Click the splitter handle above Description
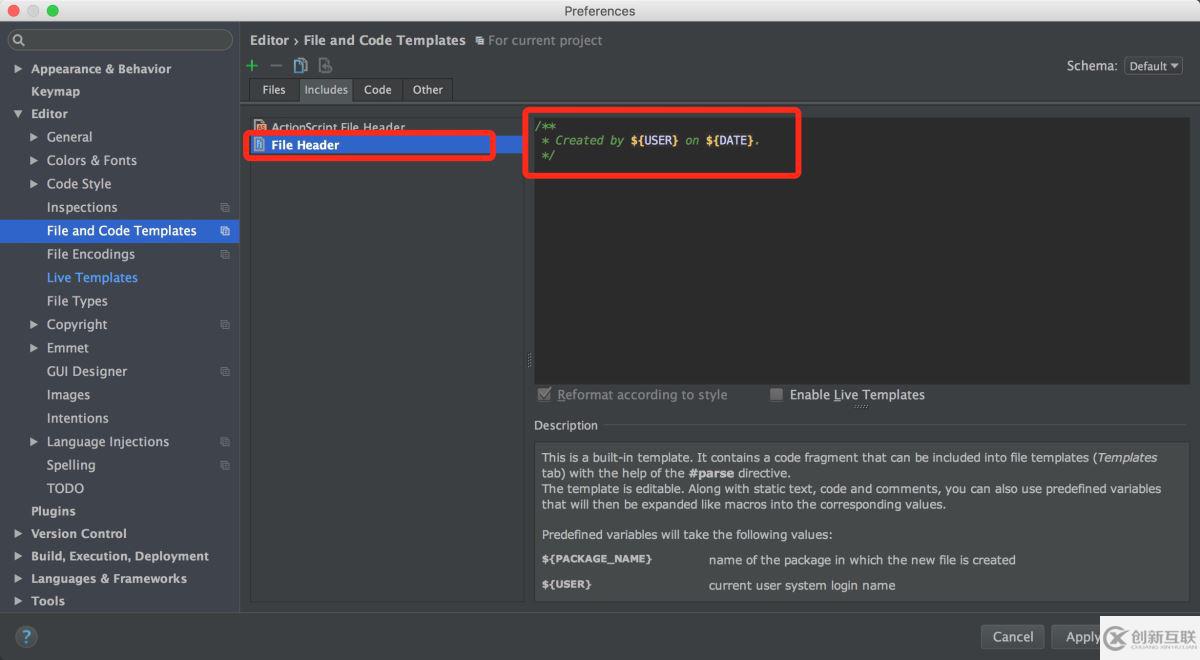Image resolution: width=1200 pixels, height=660 pixels. [861, 407]
